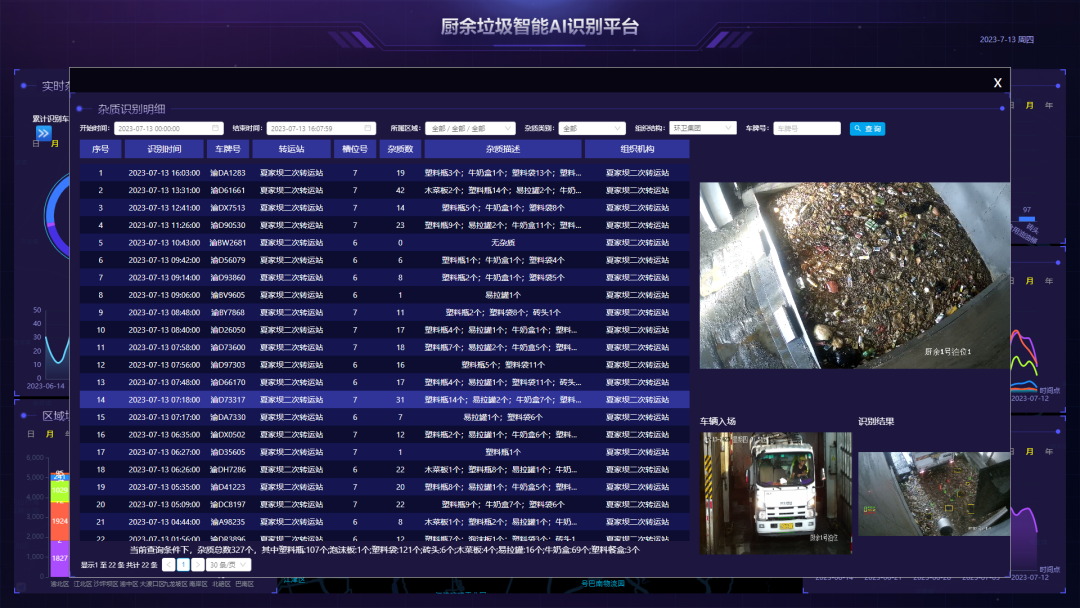Select row with plate 渝A98235
This screenshot has width=1080, height=608.
click(x=384, y=522)
